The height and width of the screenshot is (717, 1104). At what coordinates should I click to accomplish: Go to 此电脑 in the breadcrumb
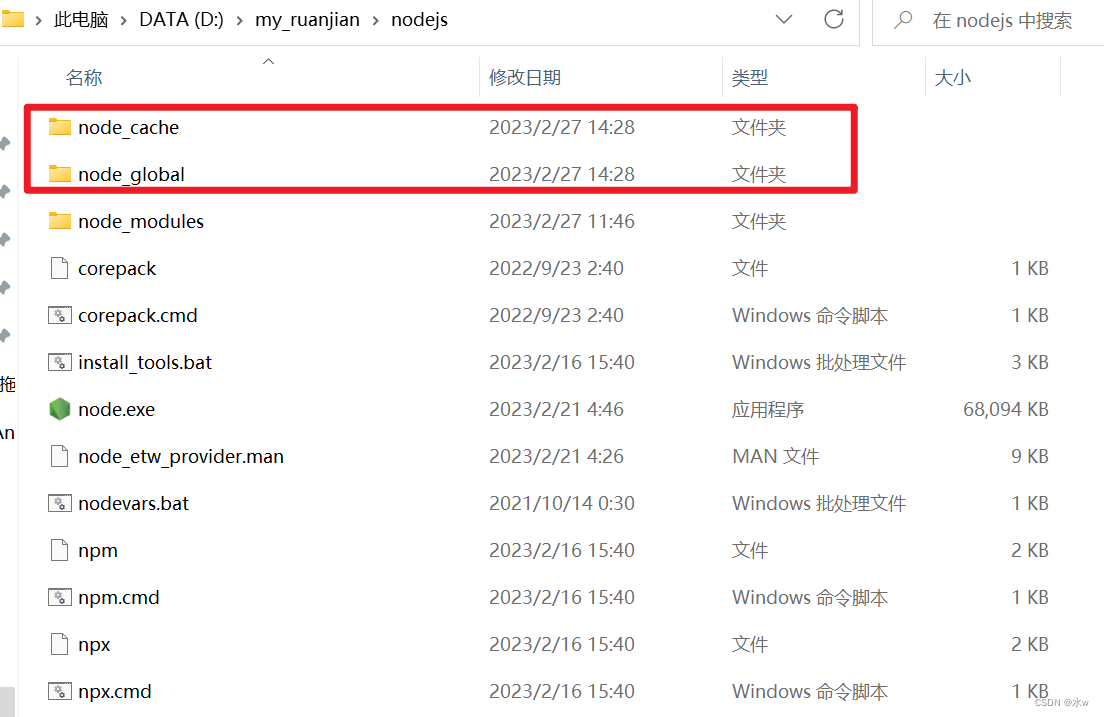tap(81, 20)
